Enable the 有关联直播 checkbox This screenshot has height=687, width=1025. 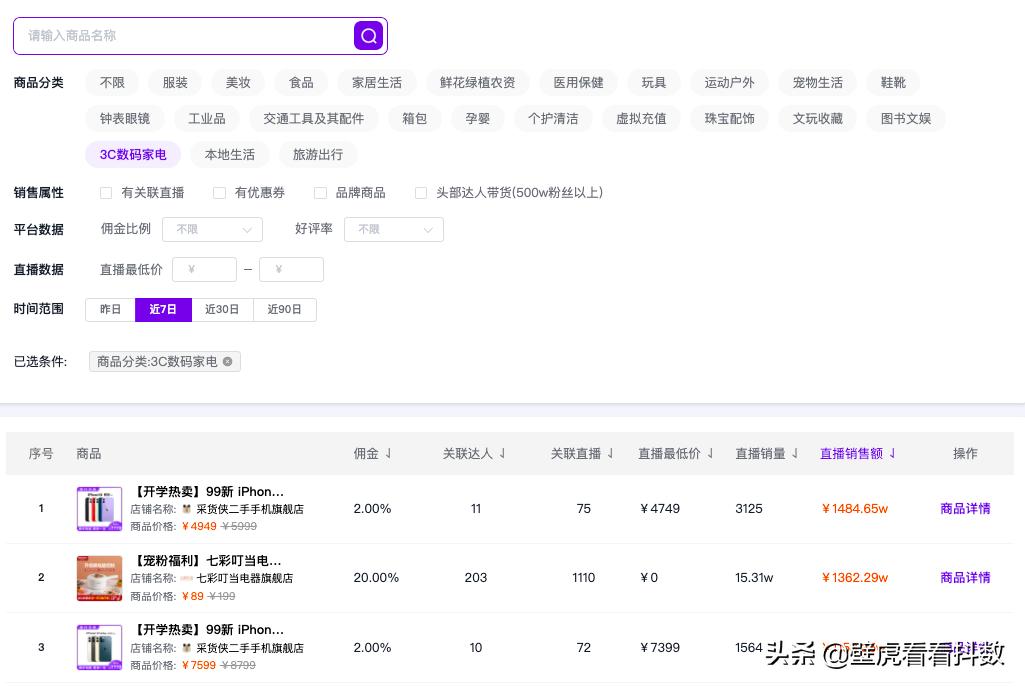point(106,193)
